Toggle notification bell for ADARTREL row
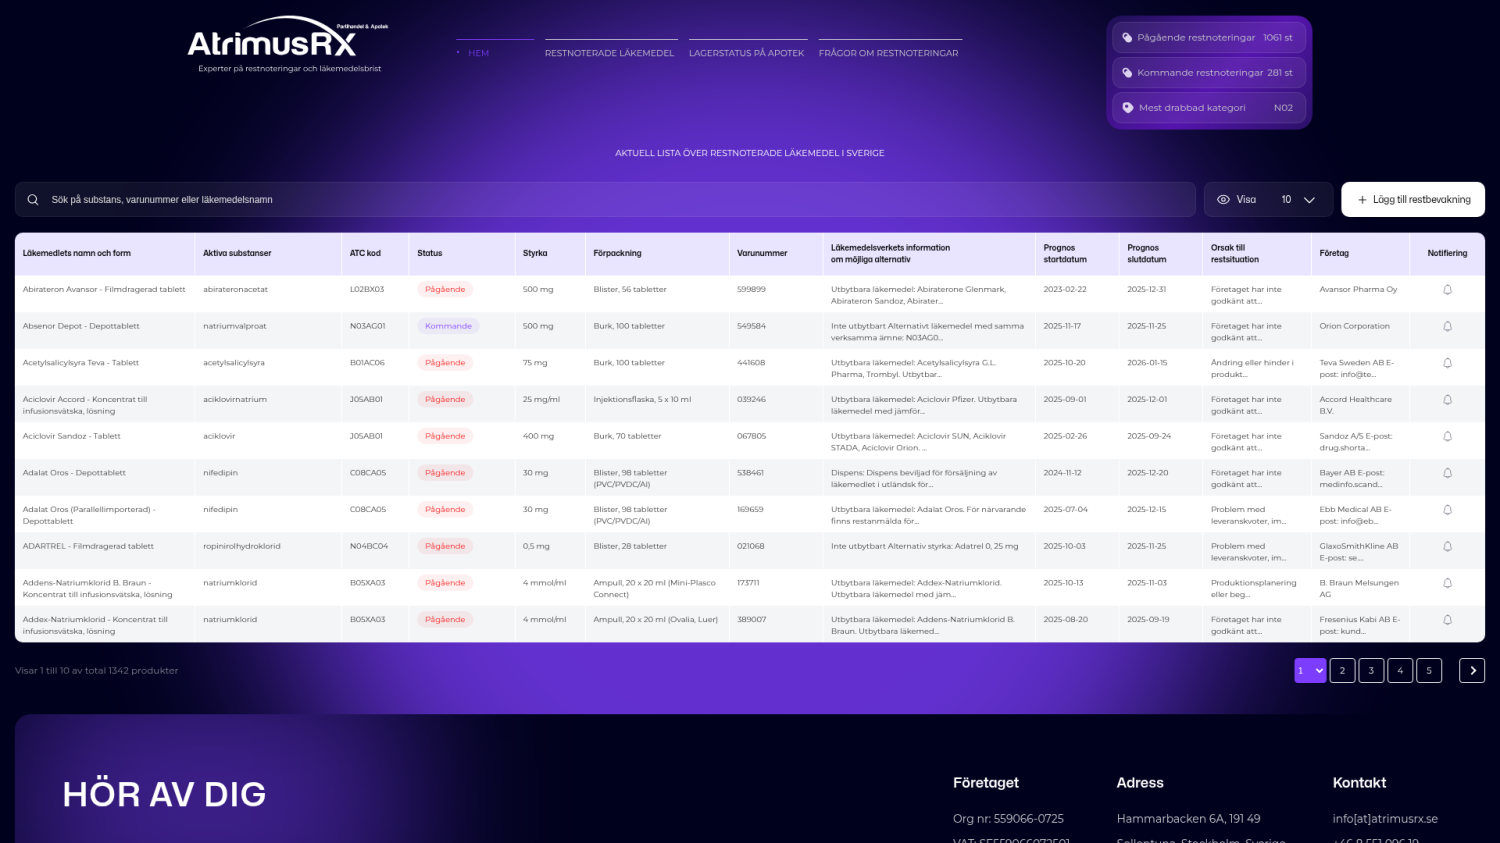Viewport: 1500px width, 843px height. click(x=1447, y=547)
